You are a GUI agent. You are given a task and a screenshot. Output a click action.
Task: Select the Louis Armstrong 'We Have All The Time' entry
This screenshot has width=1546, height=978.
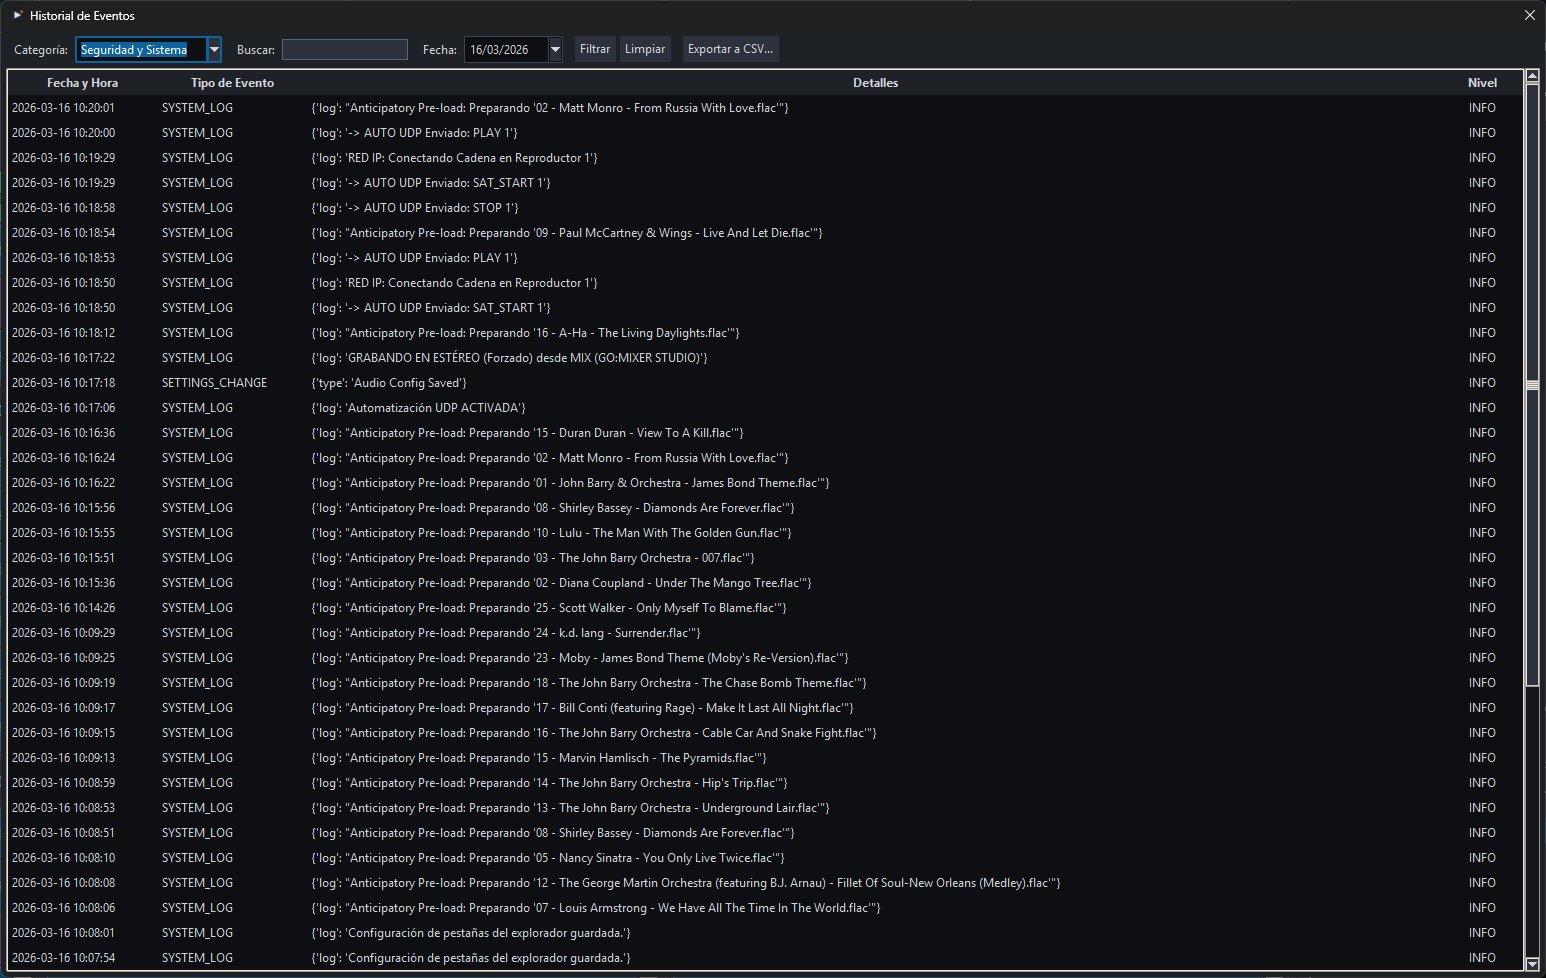click(x=765, y=908)
